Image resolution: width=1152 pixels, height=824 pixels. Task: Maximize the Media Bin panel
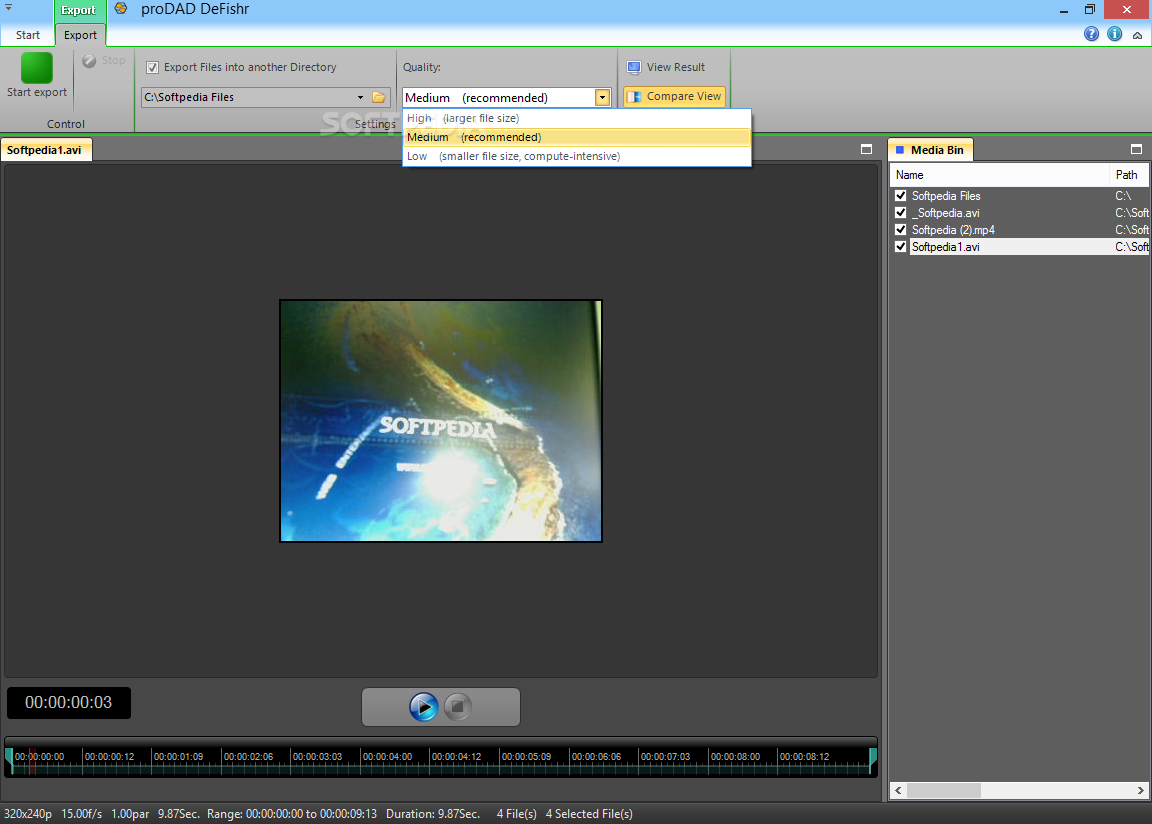pos(1136,149)
